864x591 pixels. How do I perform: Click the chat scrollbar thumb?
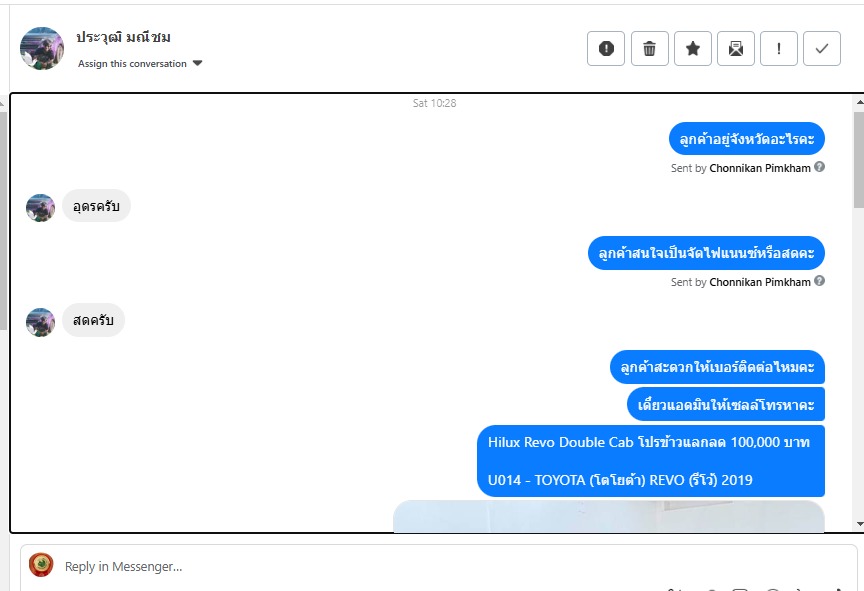click(859, 160)
